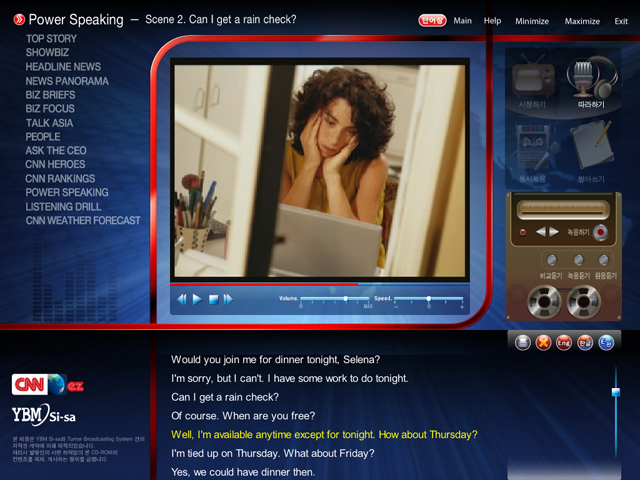Show Korean subtitles with 한글 icon
Viewport: 640px width, 480px height.
click(585, 343)
